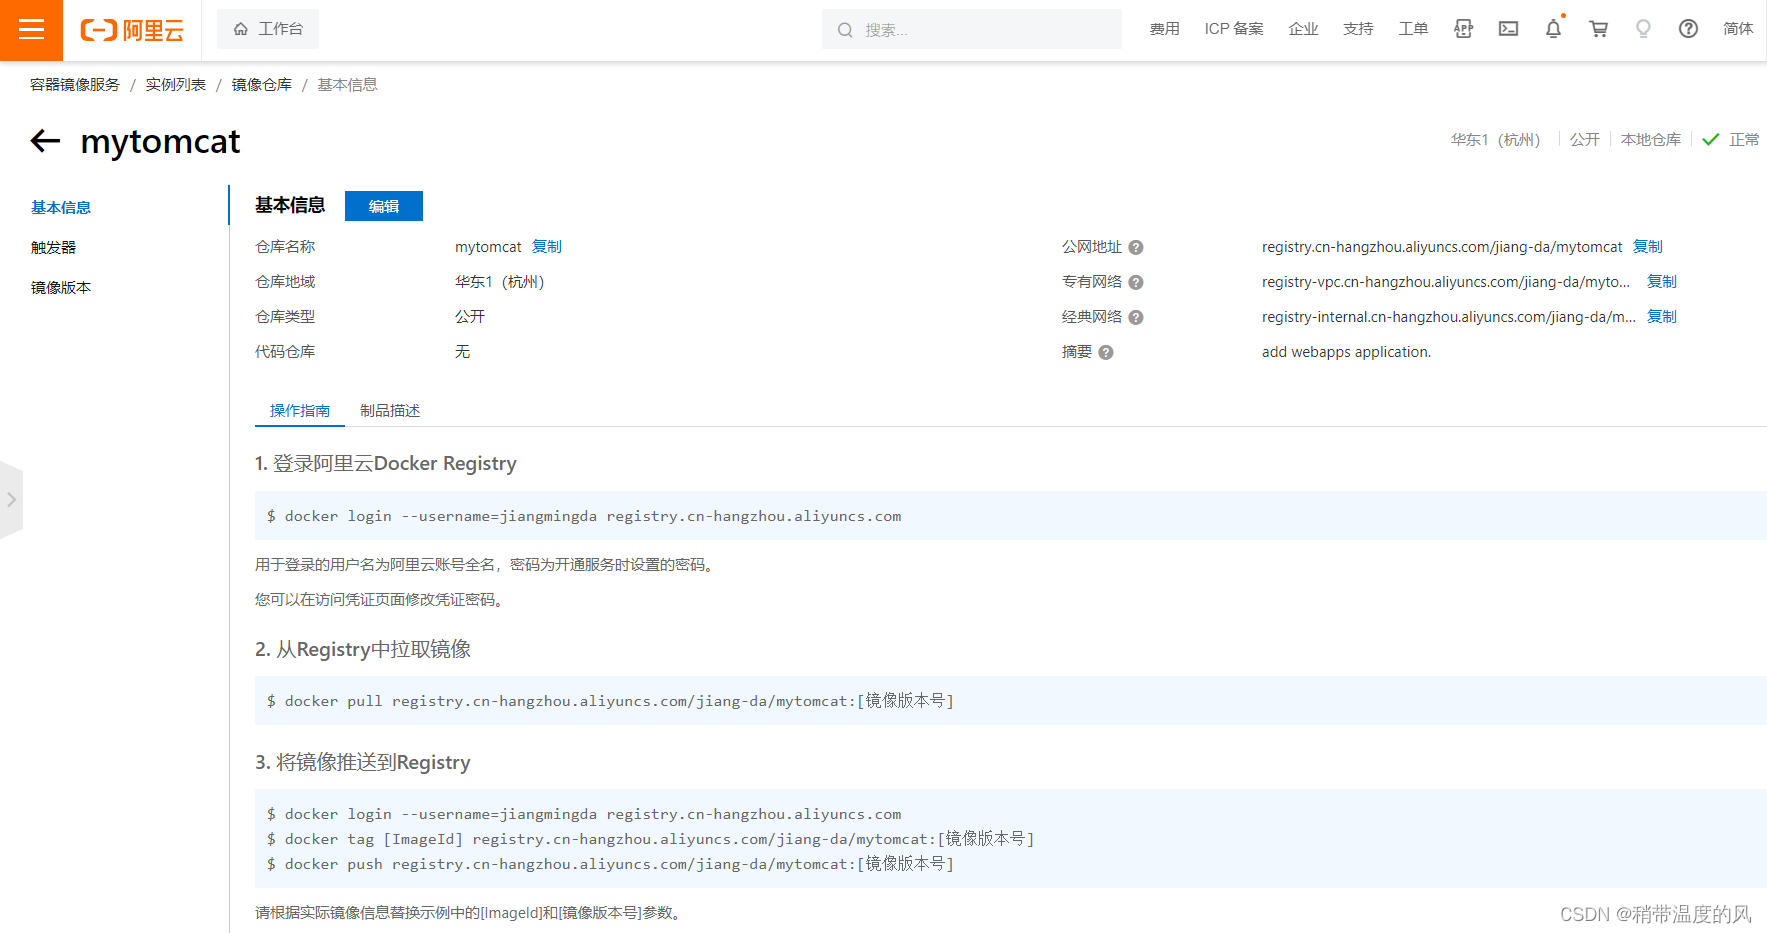Open the 工单 menu

1413,29
